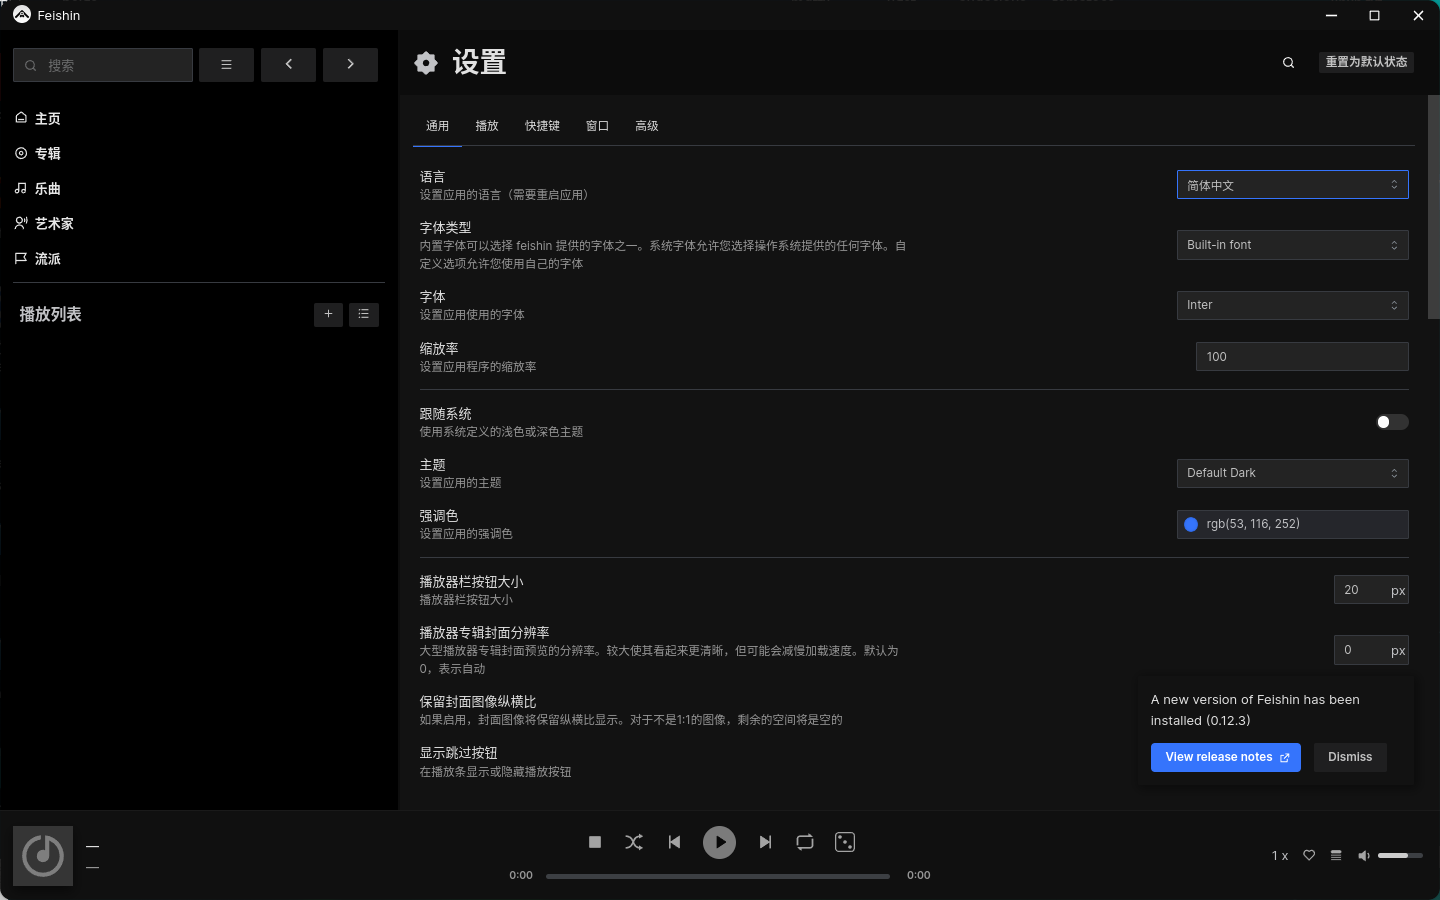The image size is (1440, 900).
Task: Skip to previous track
Action: coord(675,842)
